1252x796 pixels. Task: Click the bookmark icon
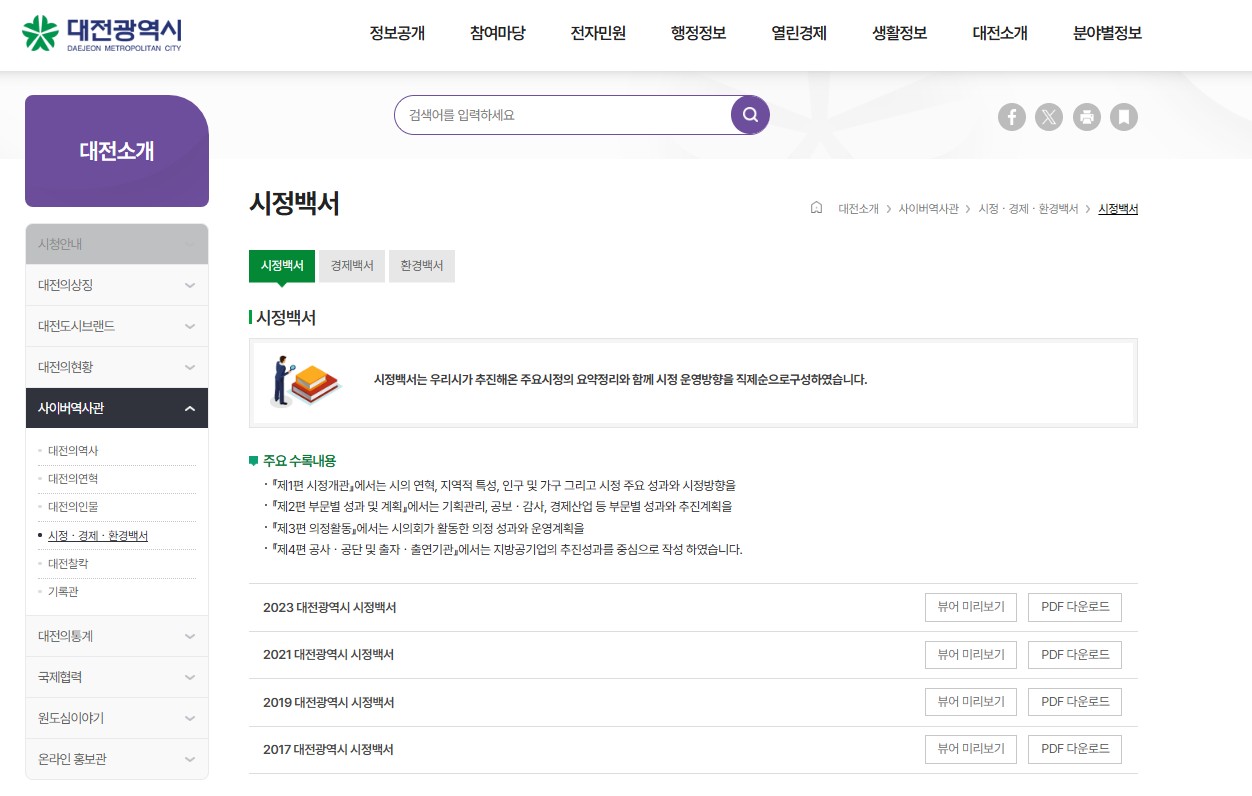point(1124,117)
